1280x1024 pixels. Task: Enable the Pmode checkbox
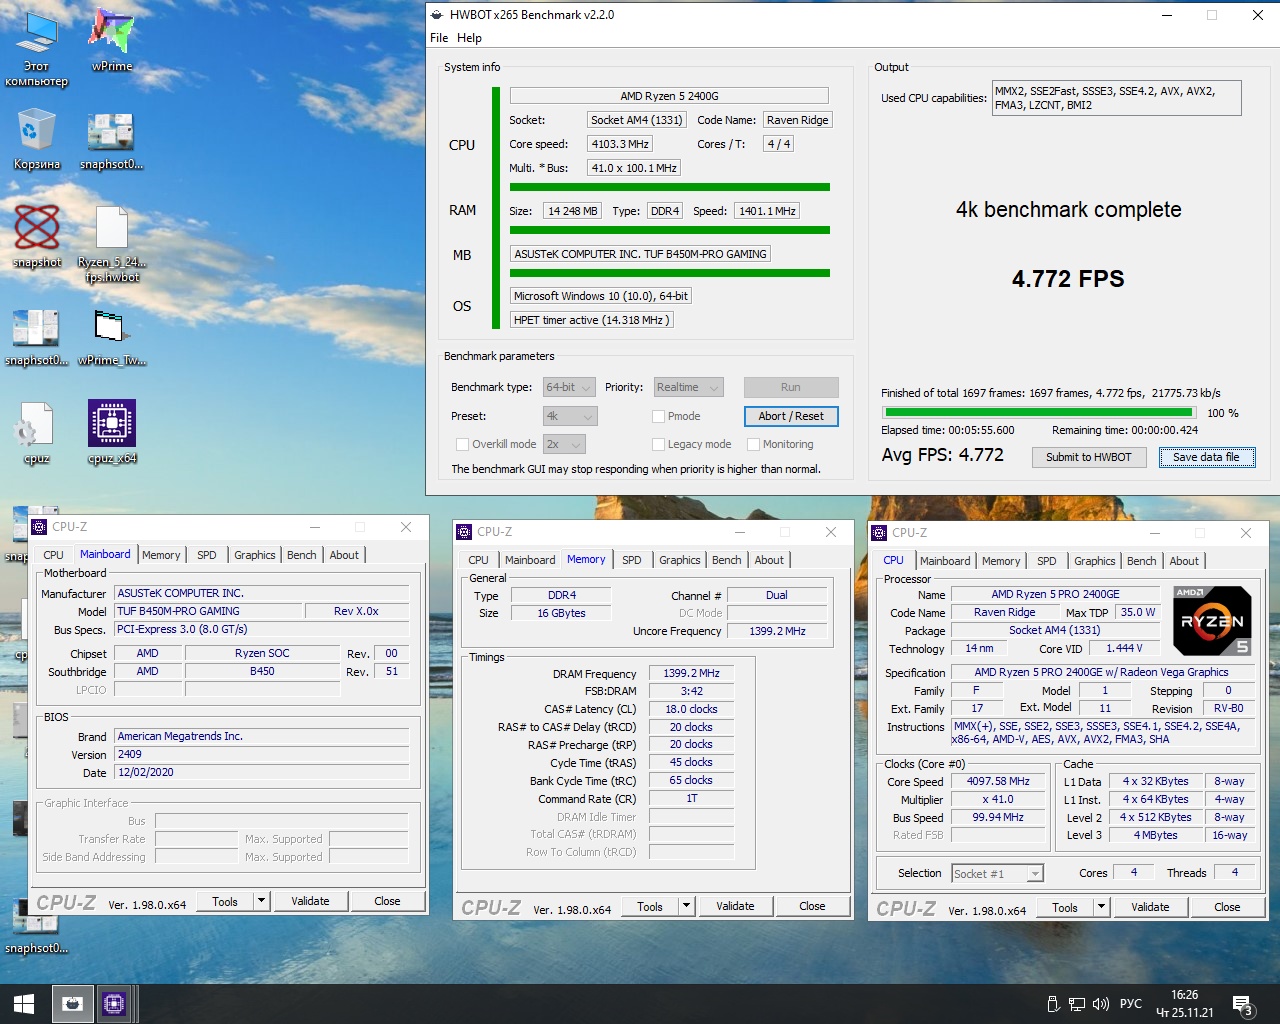658,417
